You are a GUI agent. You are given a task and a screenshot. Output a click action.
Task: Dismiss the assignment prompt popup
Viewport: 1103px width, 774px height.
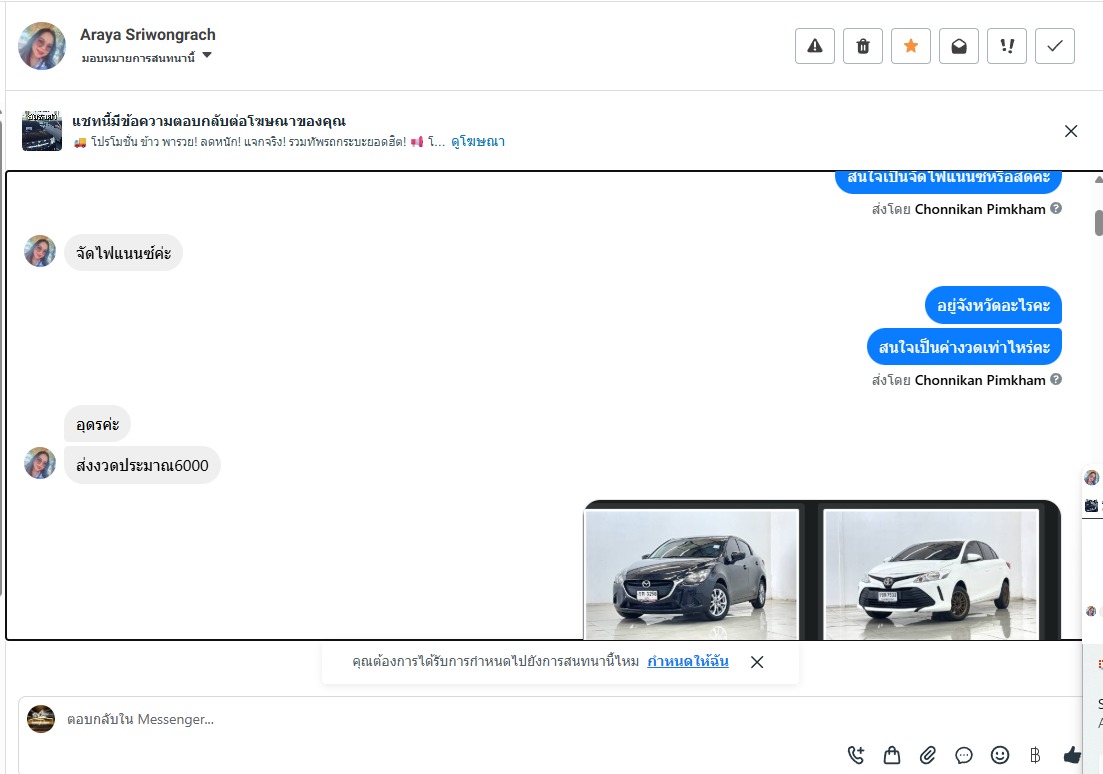757,662
